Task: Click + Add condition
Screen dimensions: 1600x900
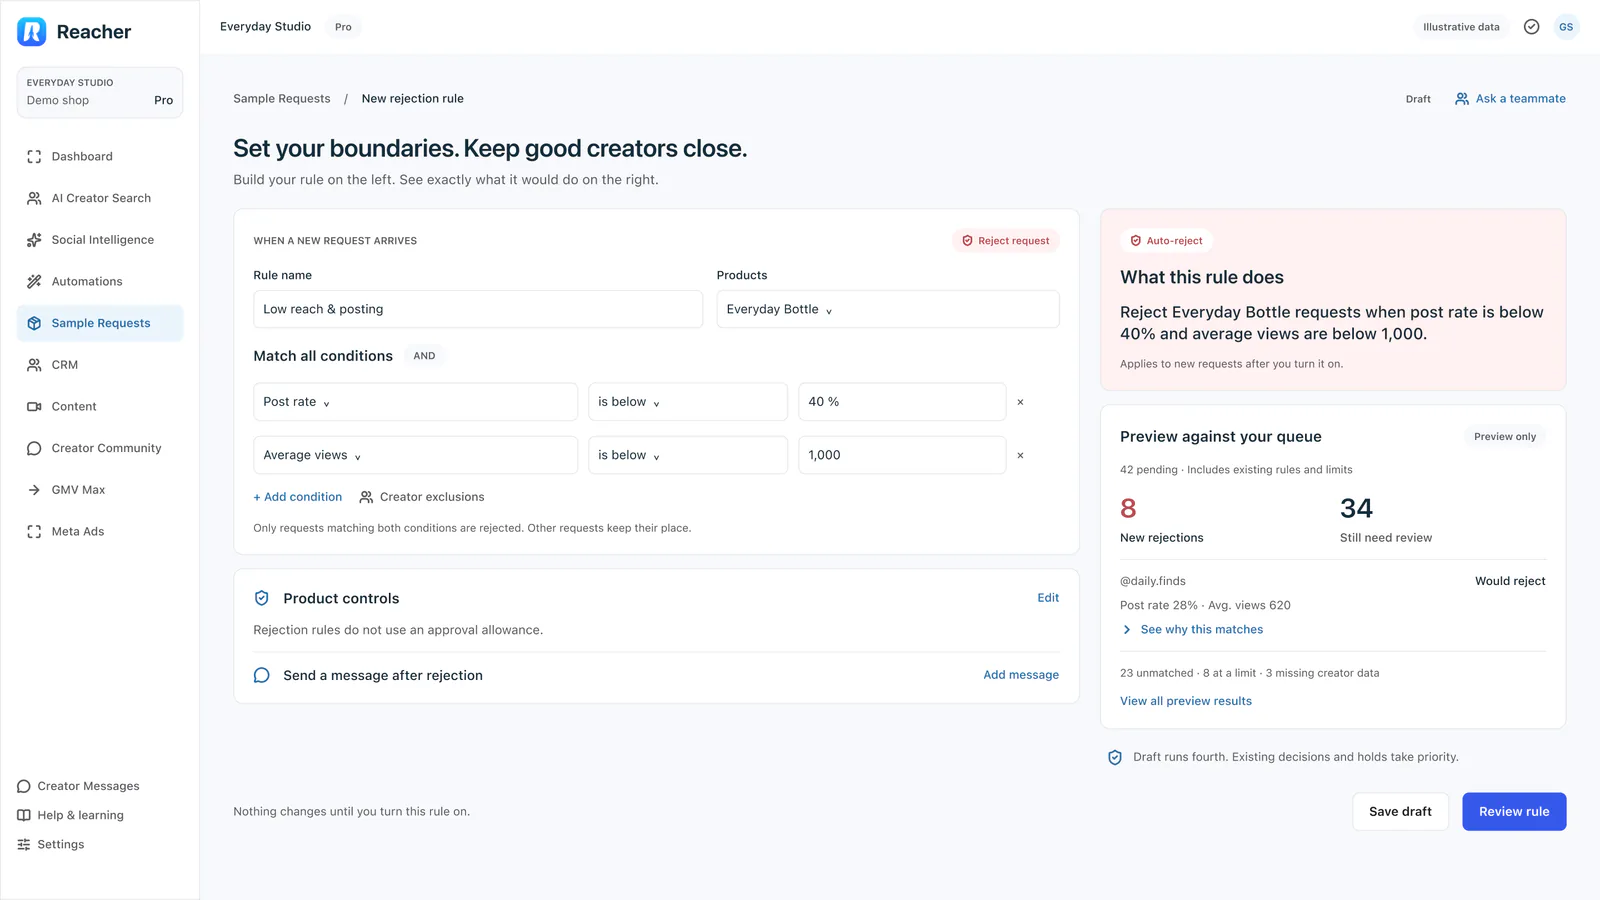Action: click(x=298, y=497)
